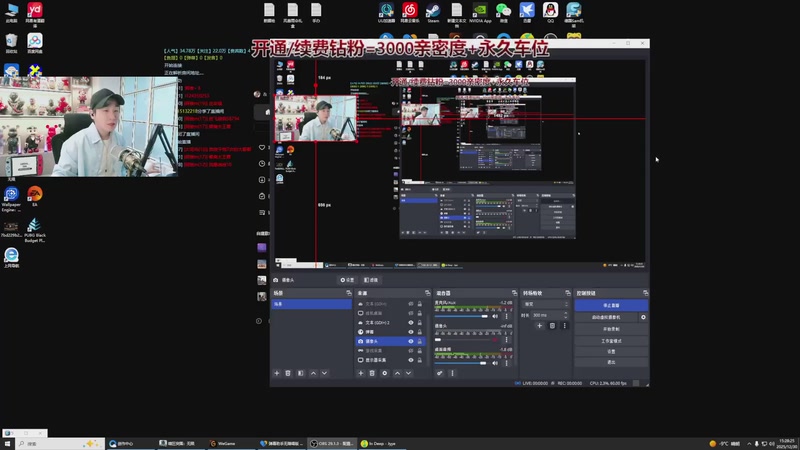Add a new source with the plus icon
The height and width of the screenshot is (450, 800).
coord(360,373)
